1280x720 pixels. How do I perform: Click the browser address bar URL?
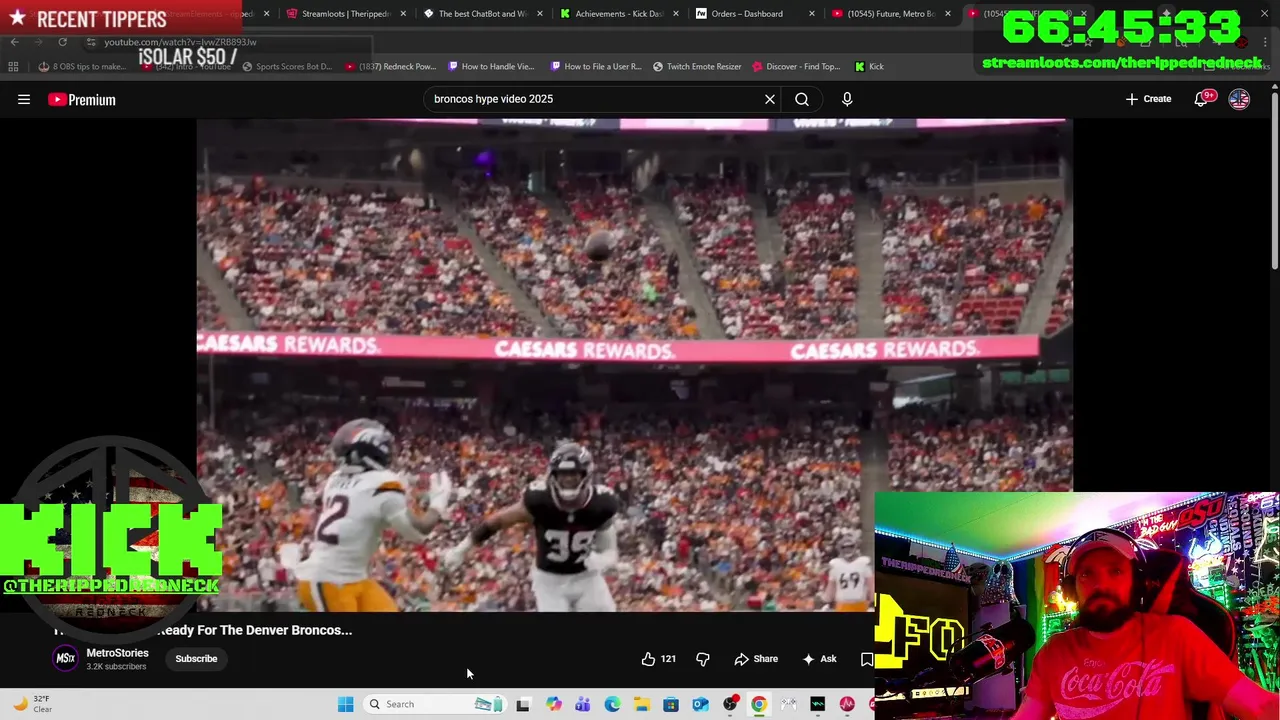click(x=180, y=42)
